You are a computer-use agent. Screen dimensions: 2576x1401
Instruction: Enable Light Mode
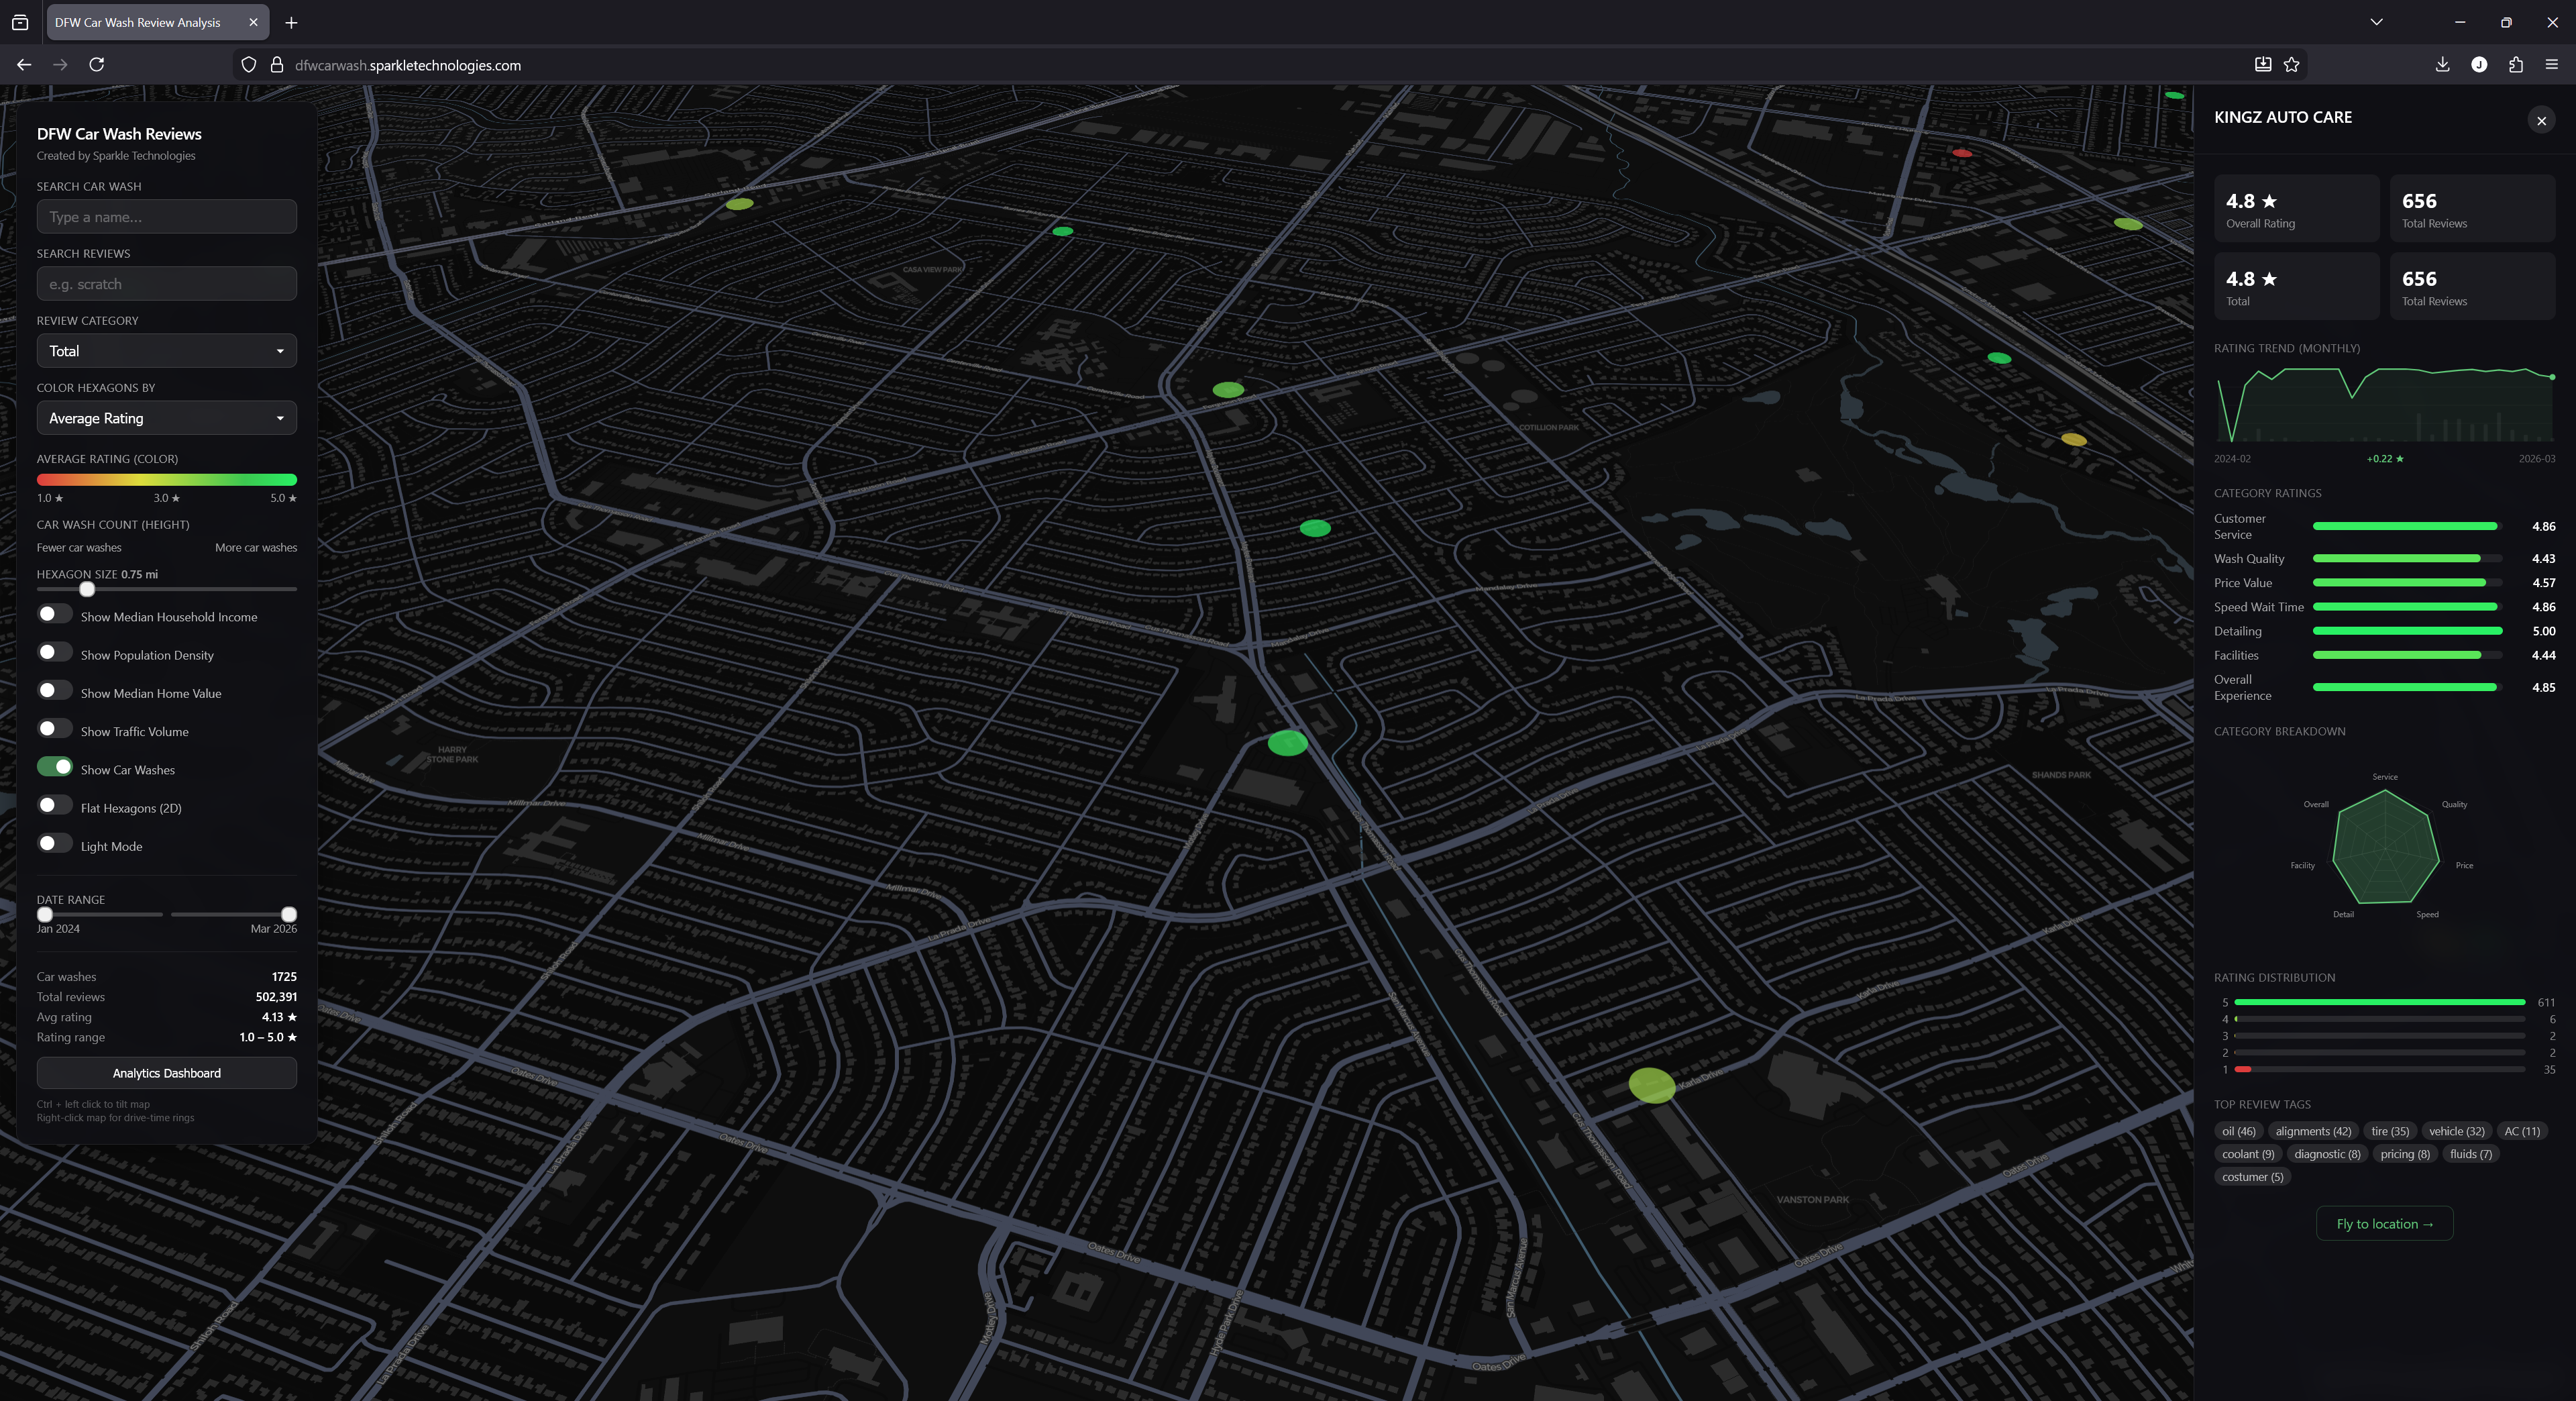[55, 844]
